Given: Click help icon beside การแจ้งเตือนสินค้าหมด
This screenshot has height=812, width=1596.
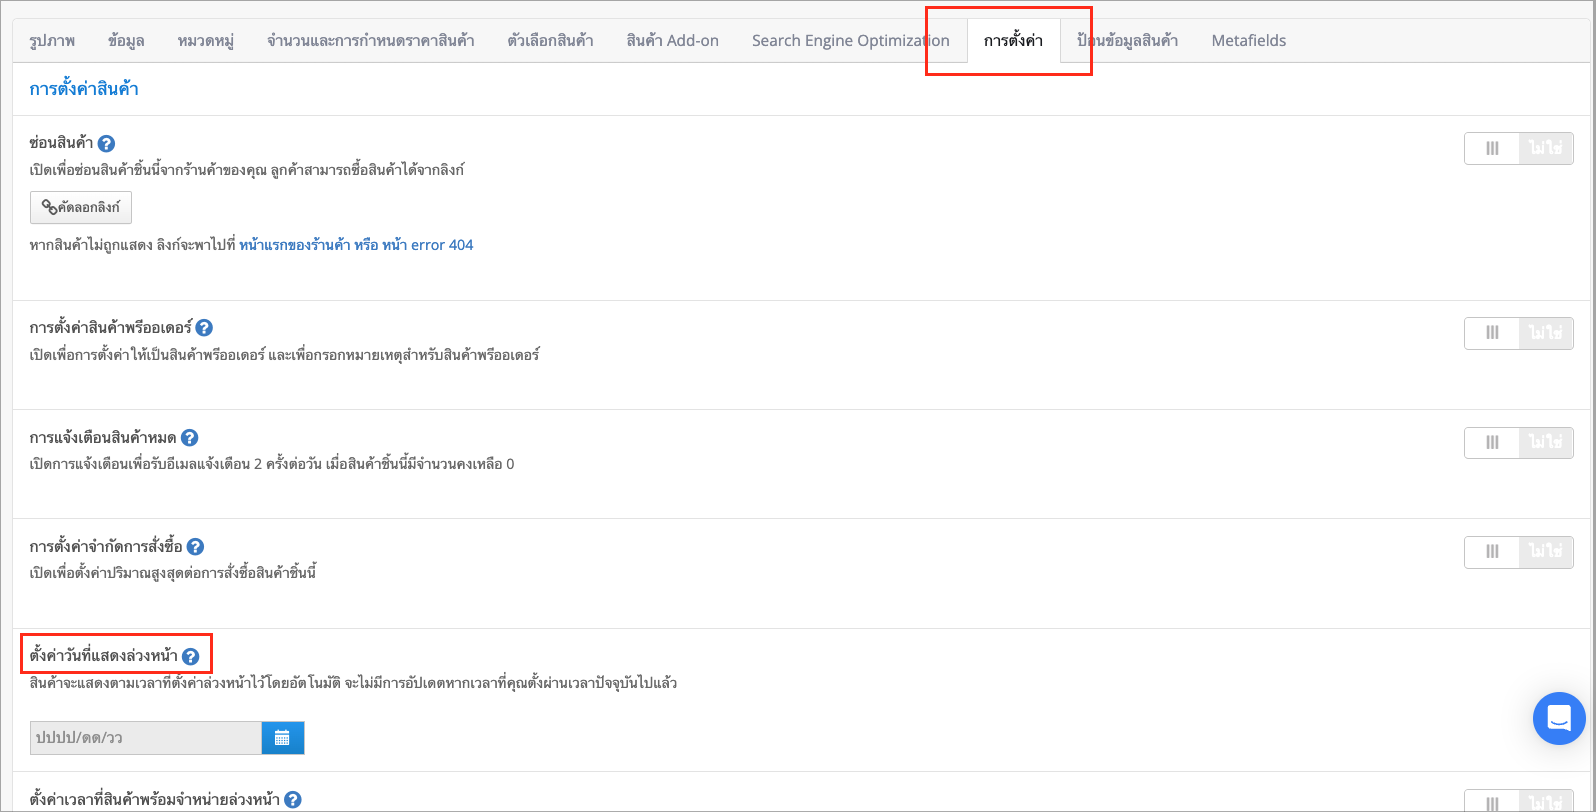Looking at the screenshot, I should pyautogui.click(x=189, y=437).
